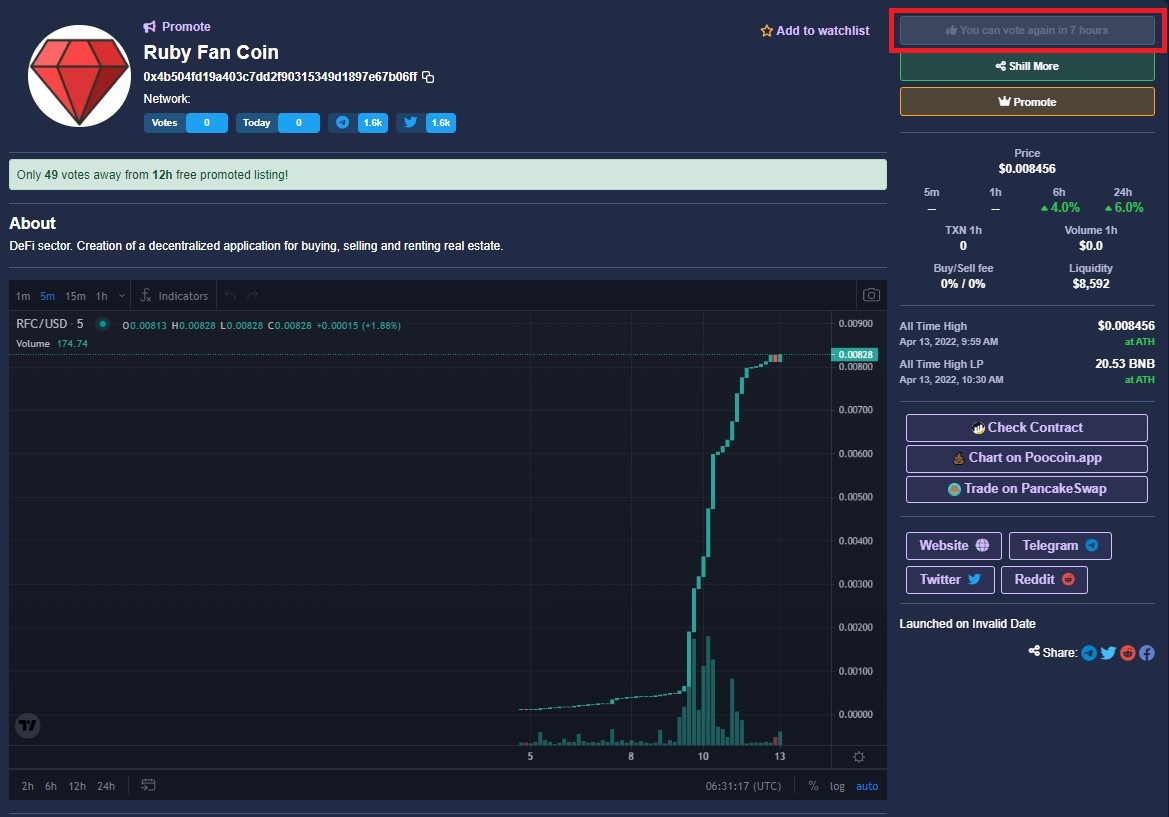Expand the interval dropdown arrow
This screenshot has width=1169, height=817.
tap(122, 297)
